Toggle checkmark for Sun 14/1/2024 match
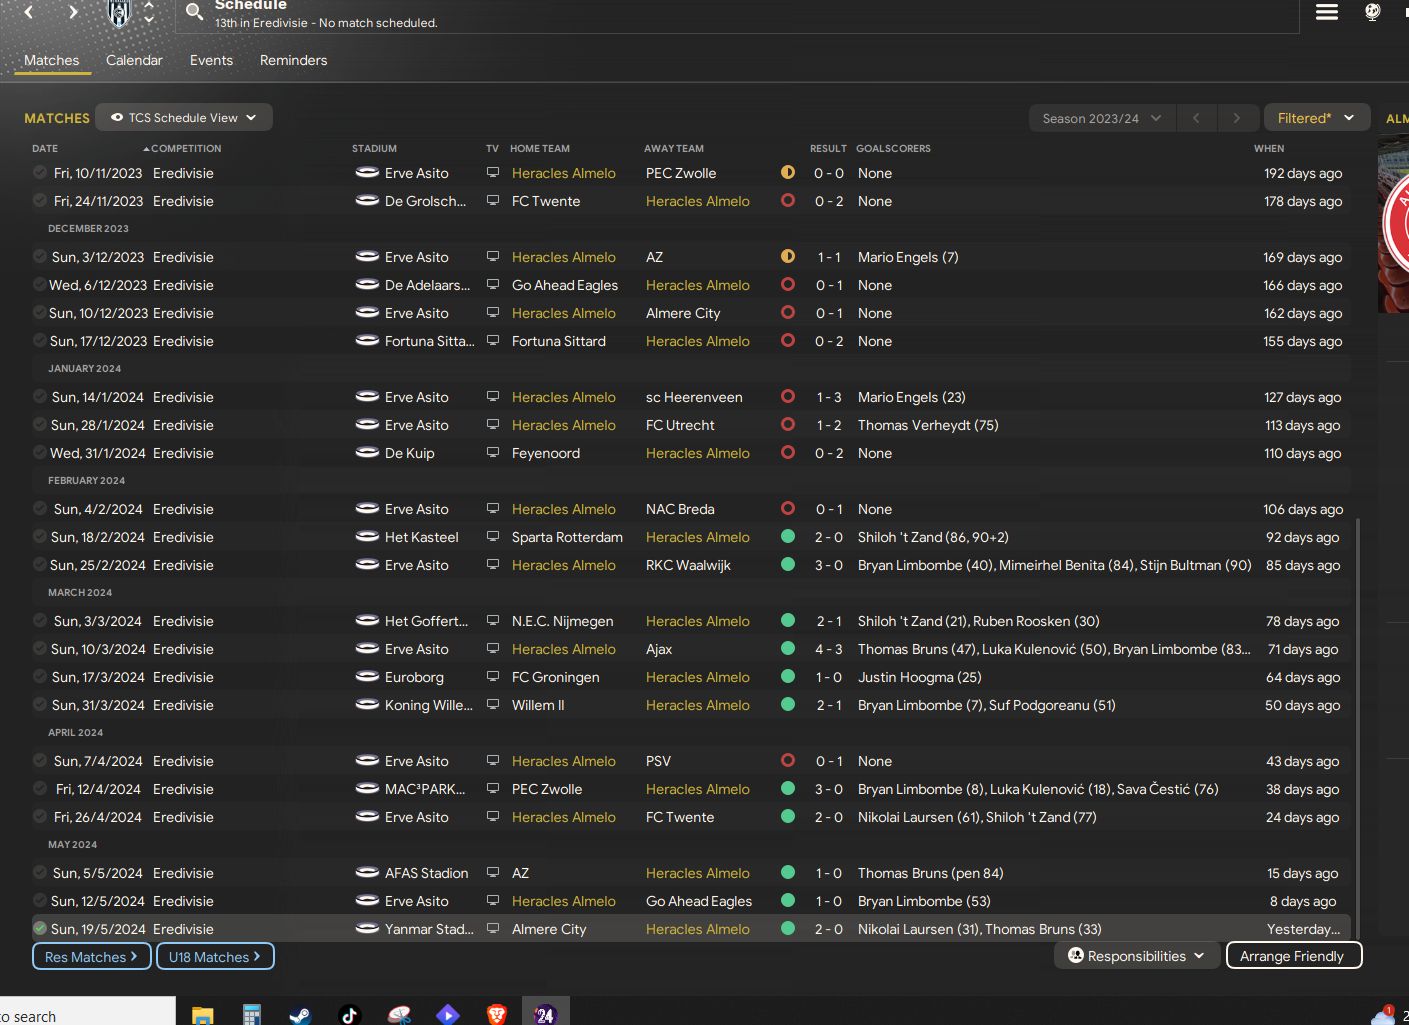Image resolution: width=1409 pixels, height=1025 pixels. click(40, 396)
